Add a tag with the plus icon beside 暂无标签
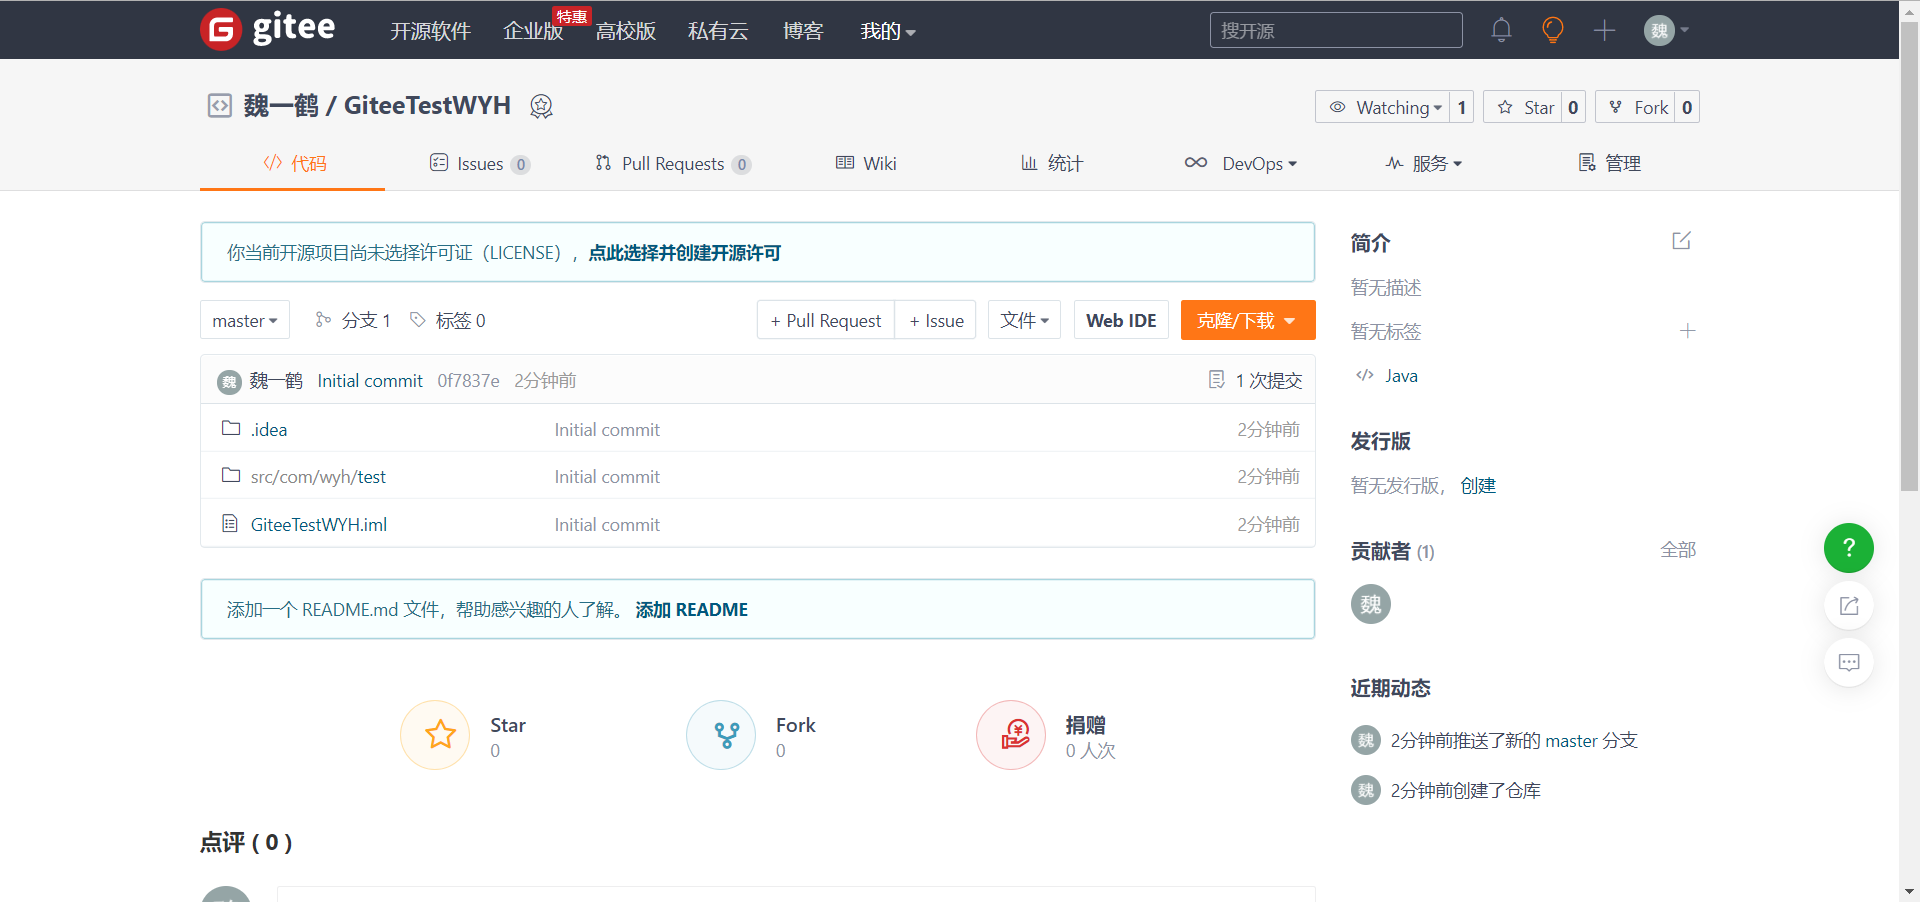The image size is (1920, 902). click(1687, 331)
